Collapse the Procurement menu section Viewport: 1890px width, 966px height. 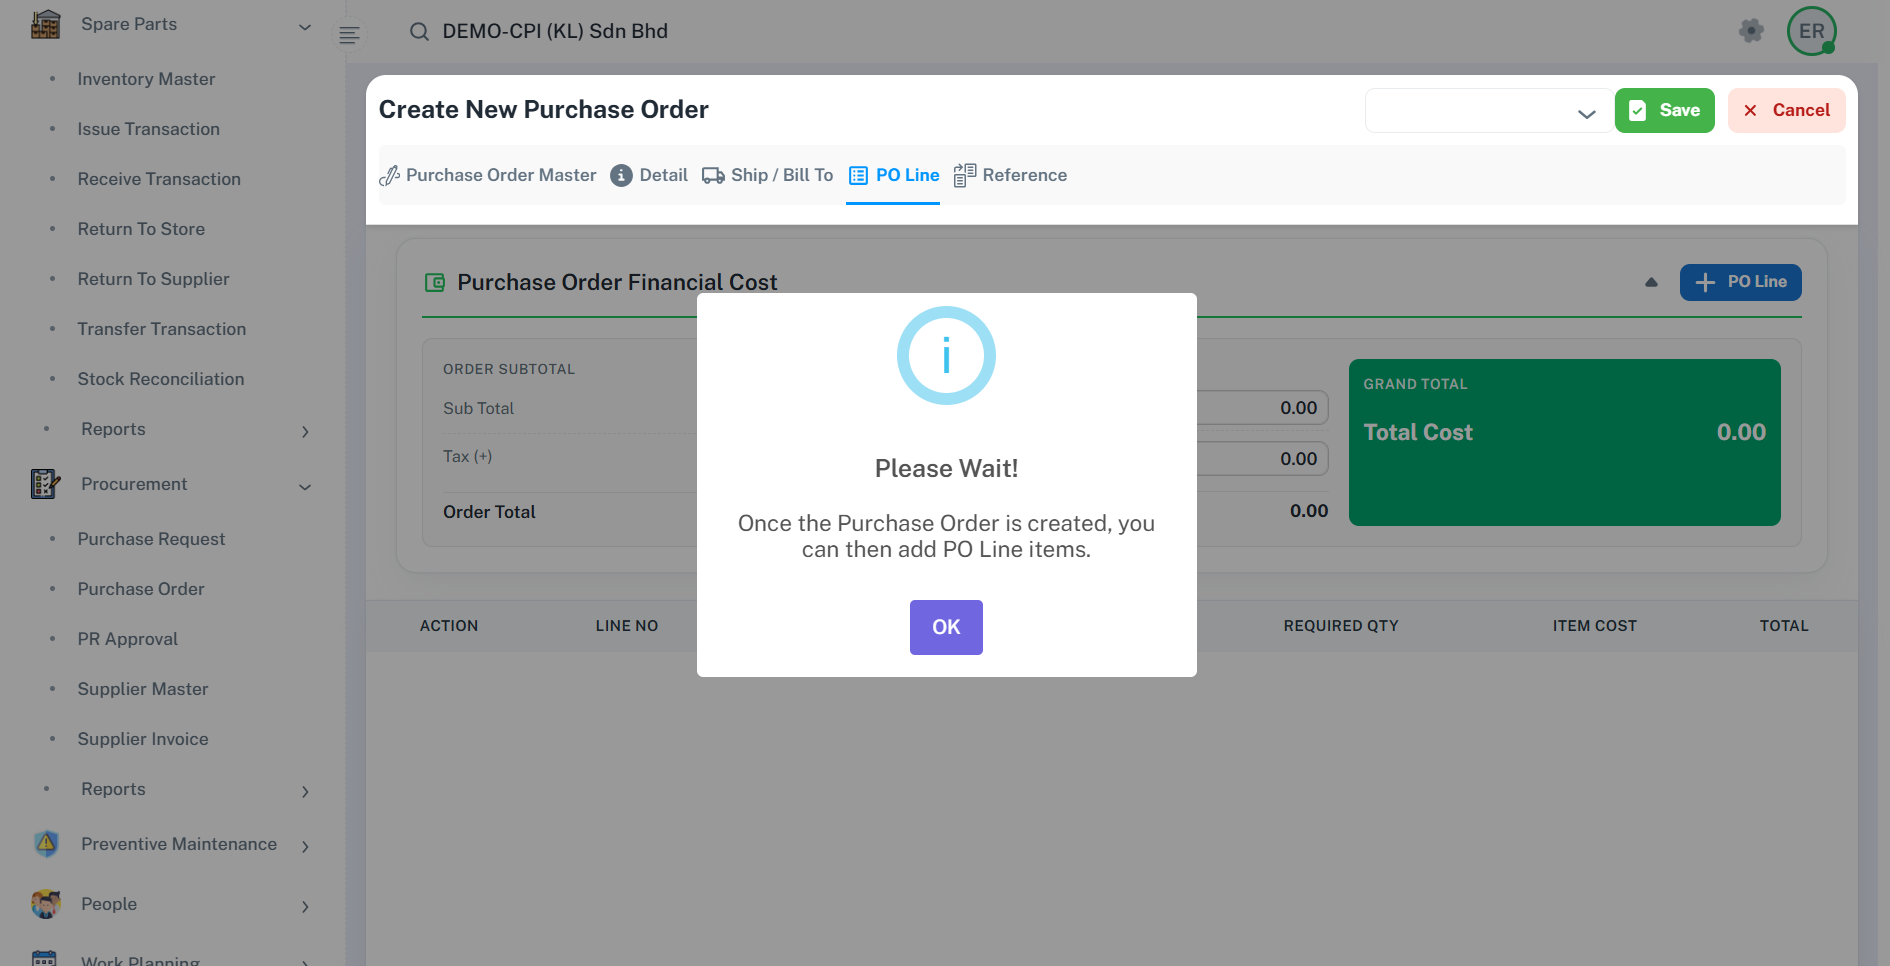click(x=305, y=487)
